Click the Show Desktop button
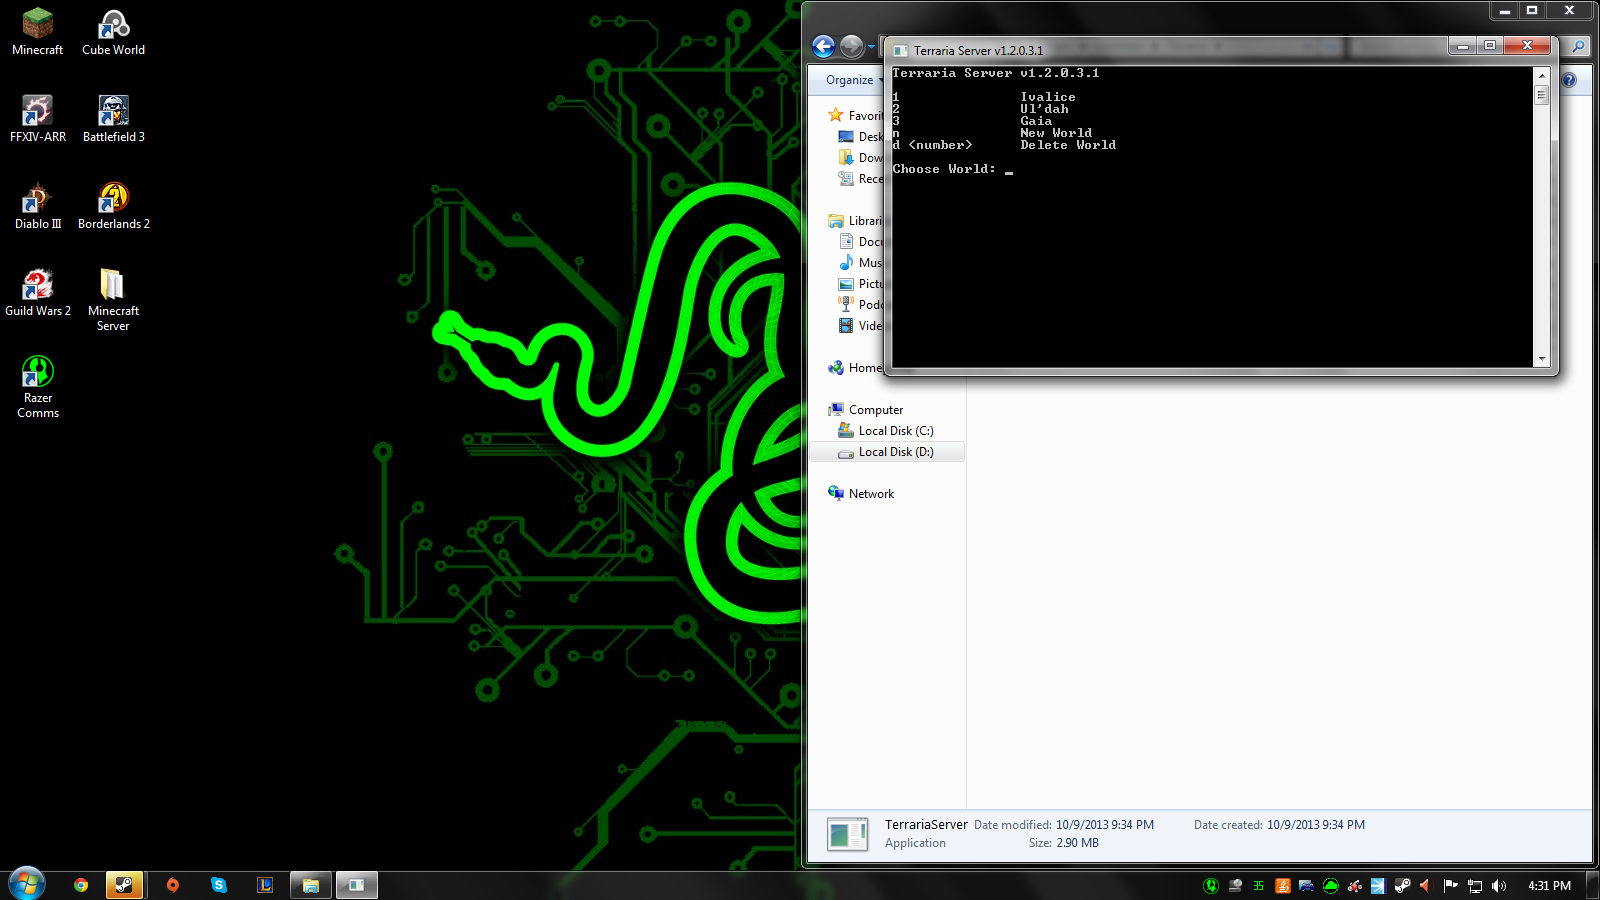 1593,885
